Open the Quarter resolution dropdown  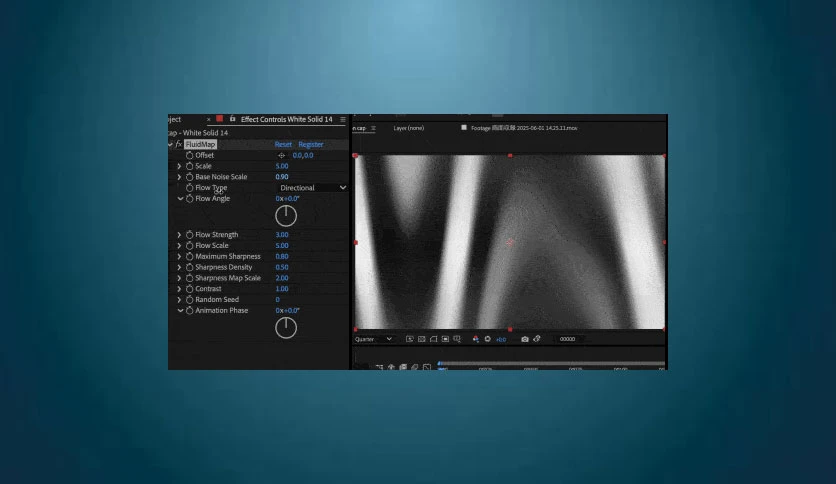coord(373,339)
